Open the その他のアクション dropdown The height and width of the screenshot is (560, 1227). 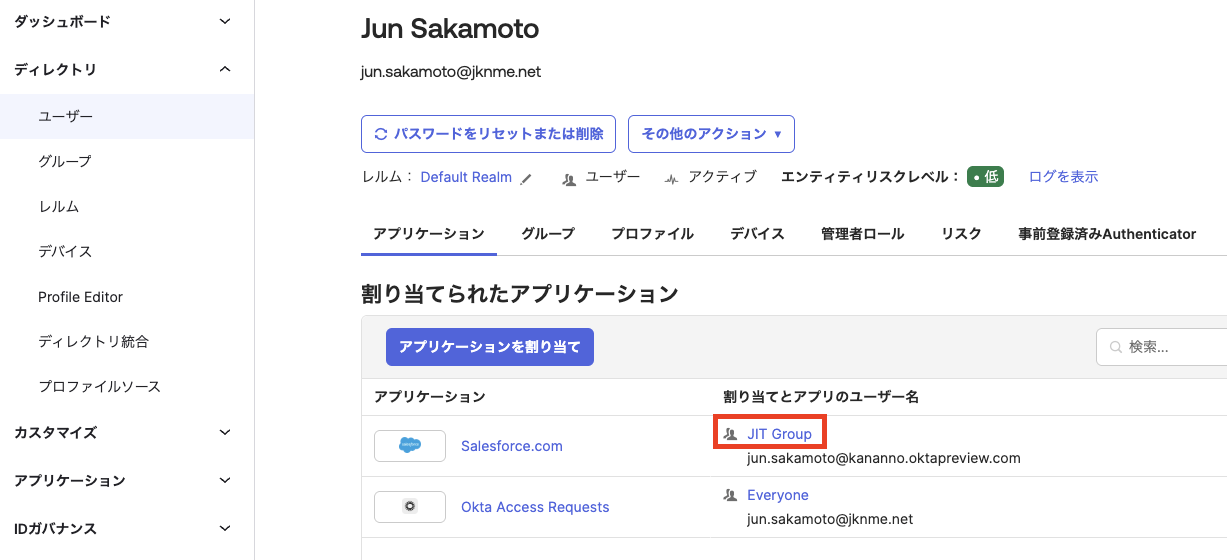tap(711, 134)
